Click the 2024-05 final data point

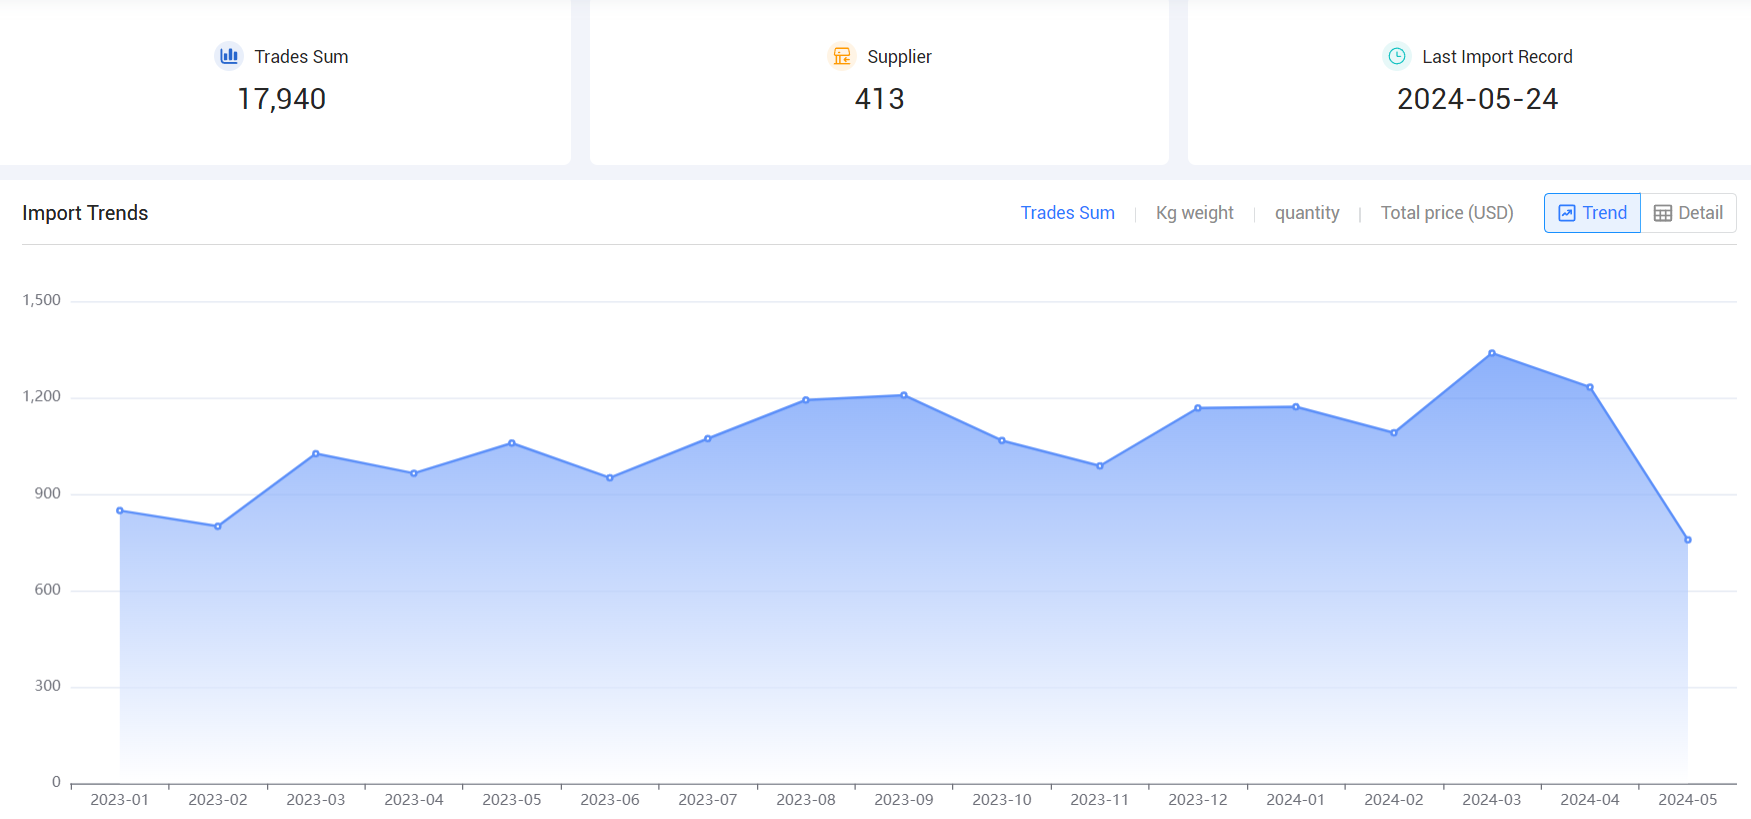click(1688, 540)
